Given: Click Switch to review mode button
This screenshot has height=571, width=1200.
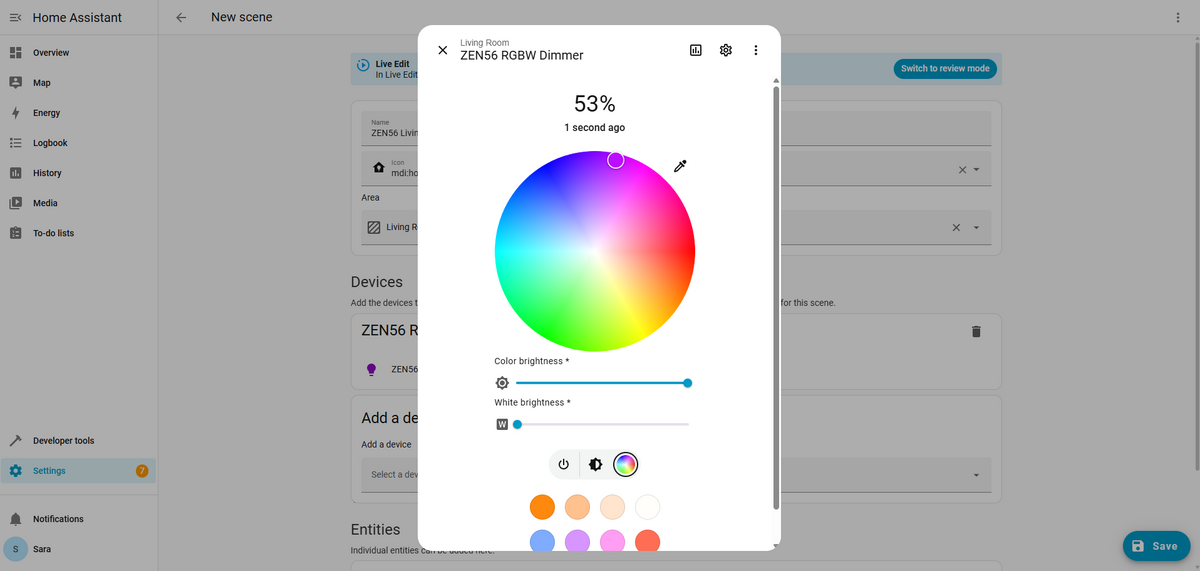Looking at the screenshot, I should coord(945,69).
